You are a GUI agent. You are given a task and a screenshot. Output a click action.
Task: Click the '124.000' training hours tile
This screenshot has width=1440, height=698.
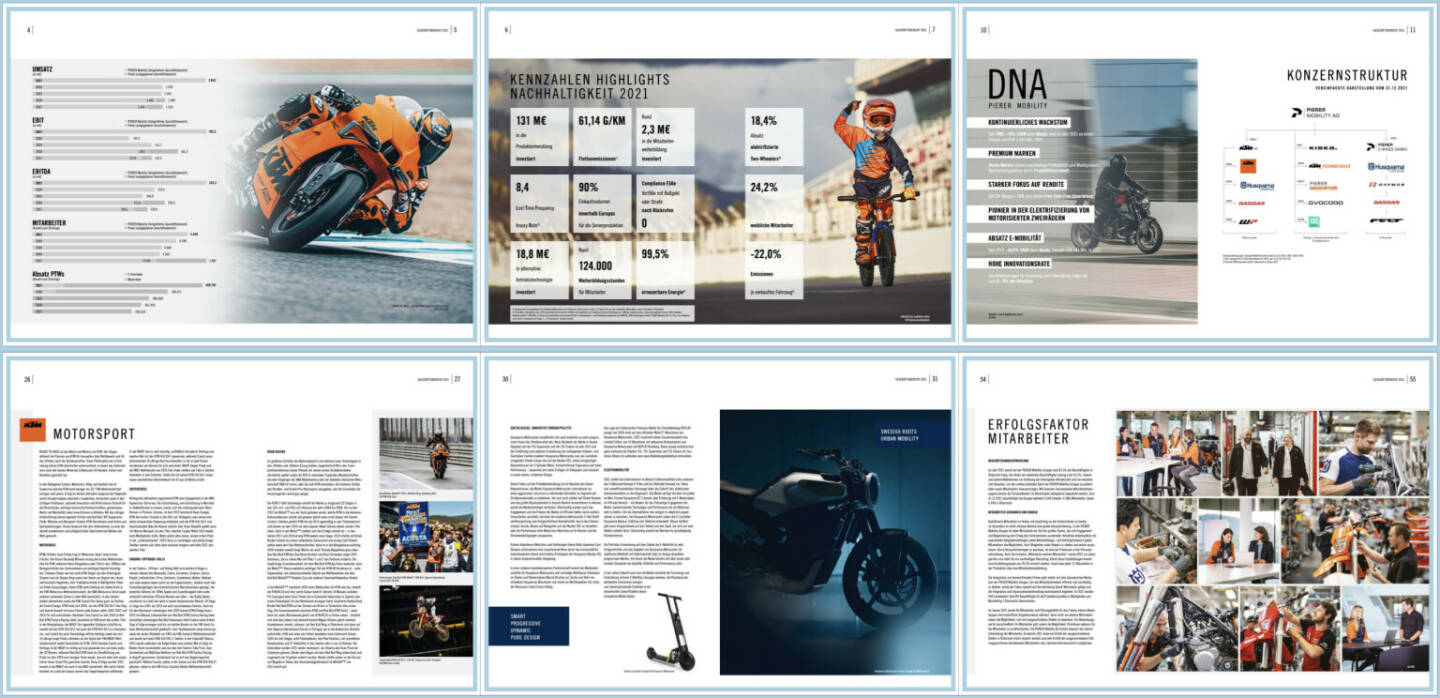pyautogui.click(x=604, y=272)
